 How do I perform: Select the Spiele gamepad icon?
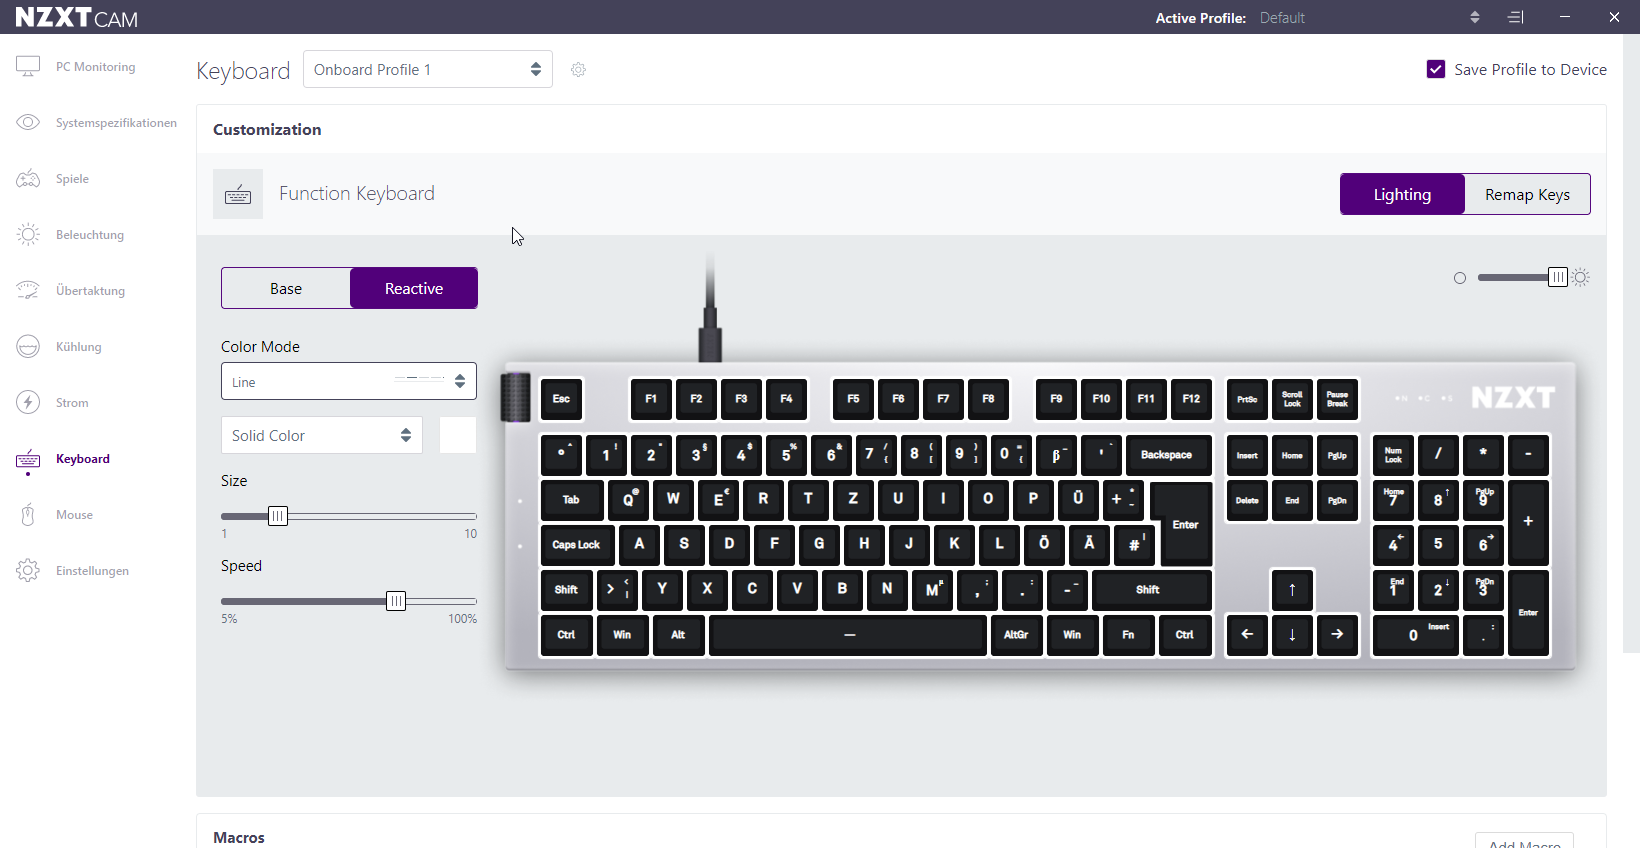(x=28, y=178)
